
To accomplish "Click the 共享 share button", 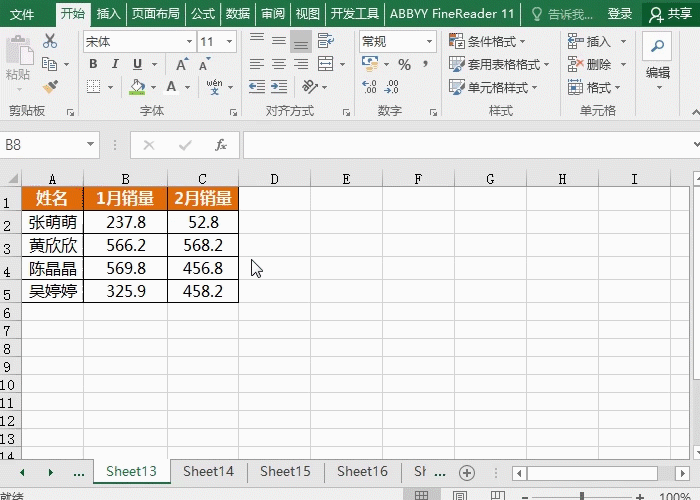I will point(671,14).
